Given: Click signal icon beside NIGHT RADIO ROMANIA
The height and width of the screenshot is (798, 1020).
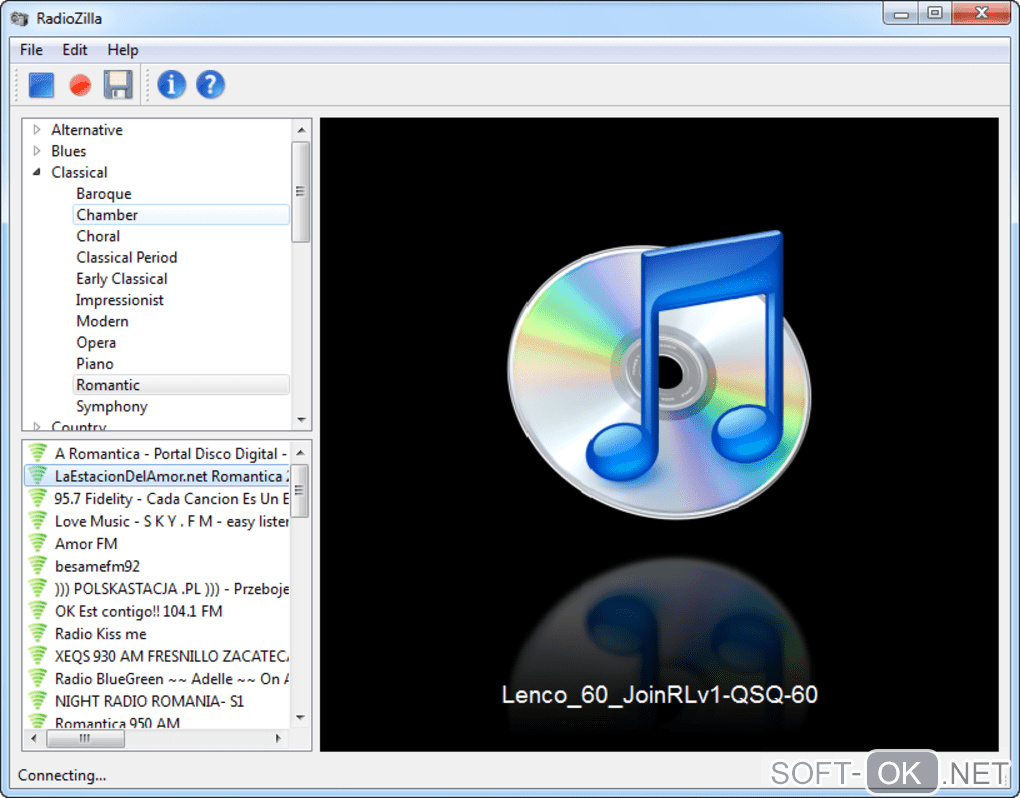Looking at the screenshot, I should (x=38, y=700).
